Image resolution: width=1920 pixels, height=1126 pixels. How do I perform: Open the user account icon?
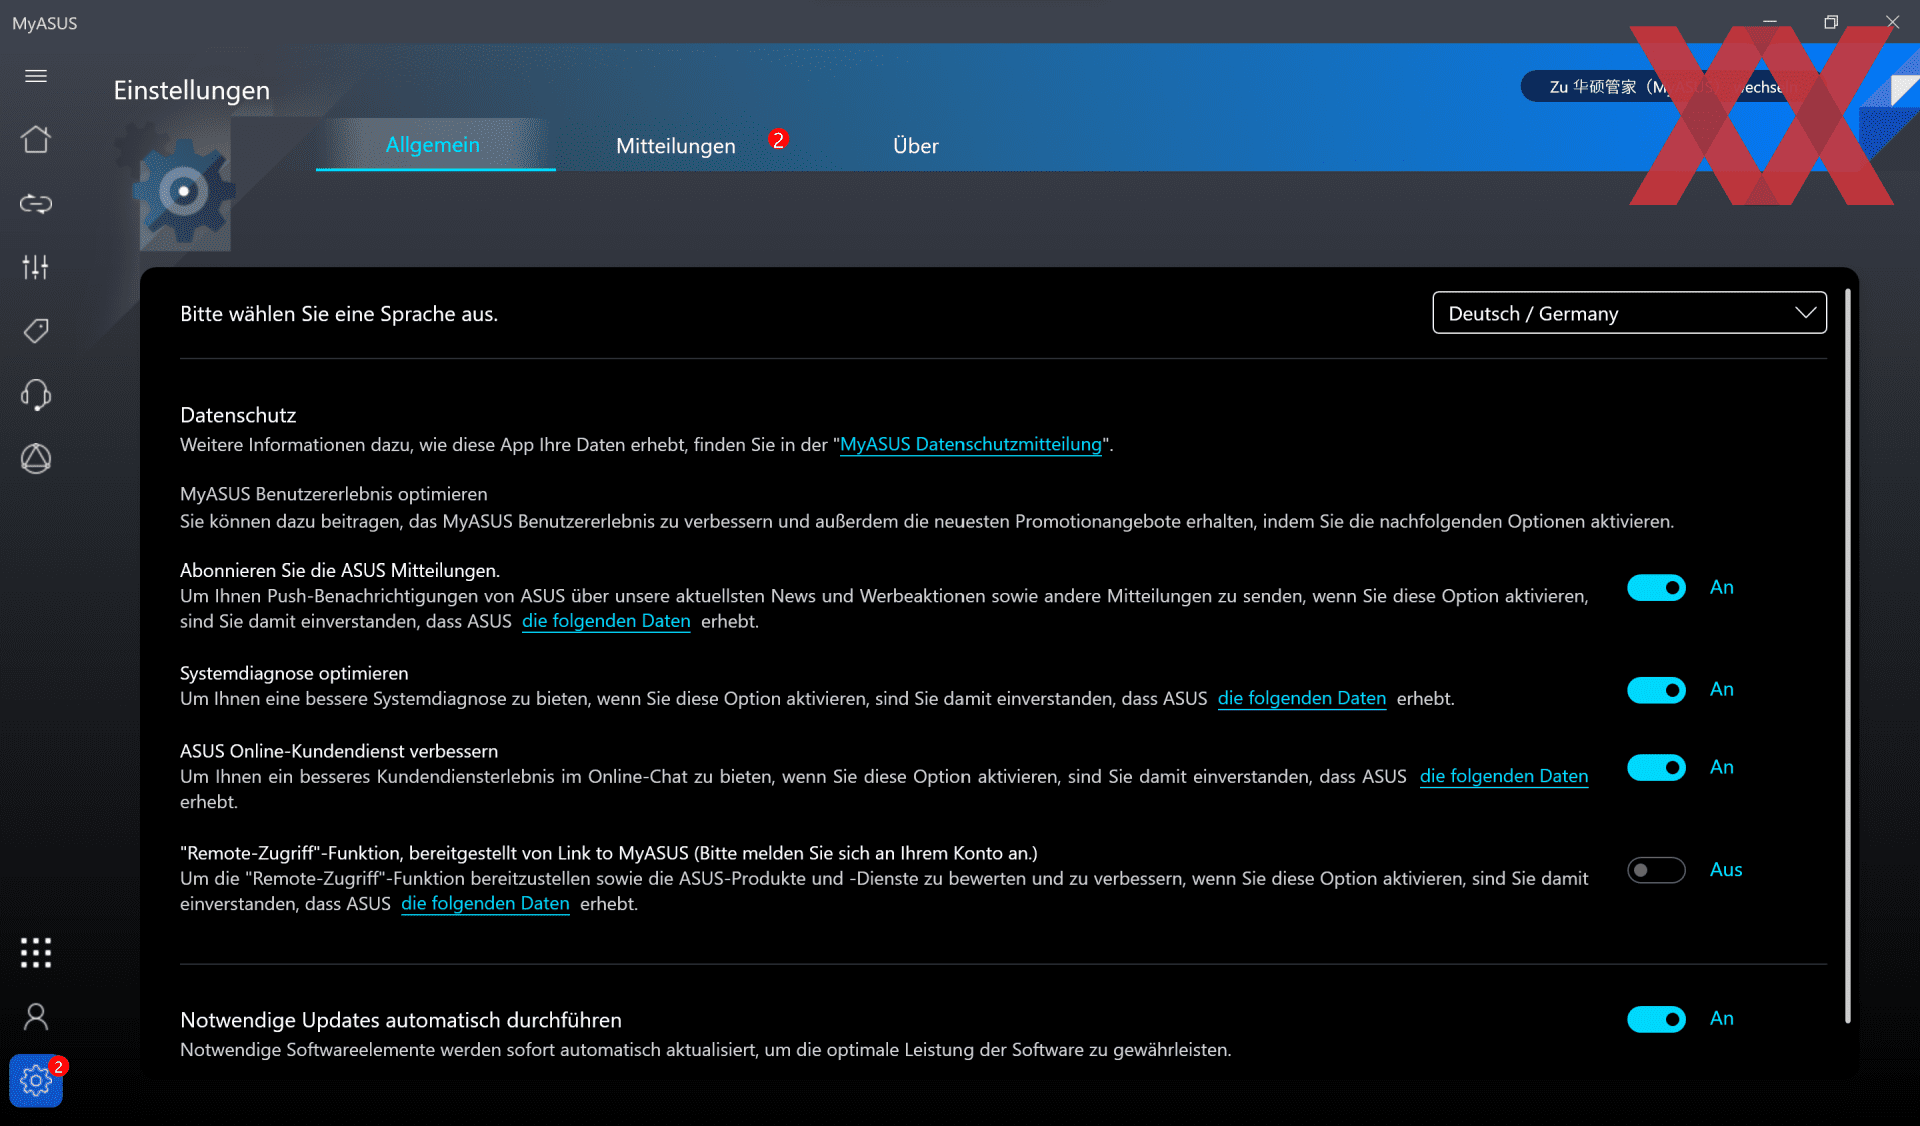click(36, 1017)
